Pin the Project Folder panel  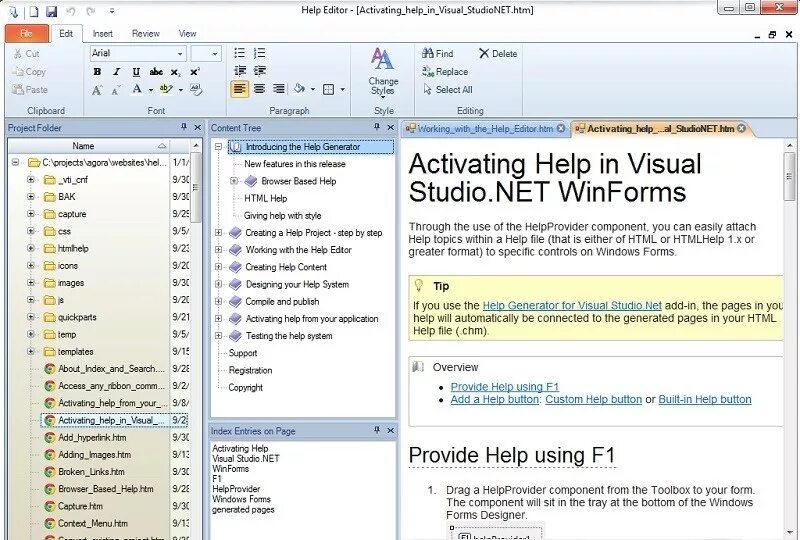[184, 127]
